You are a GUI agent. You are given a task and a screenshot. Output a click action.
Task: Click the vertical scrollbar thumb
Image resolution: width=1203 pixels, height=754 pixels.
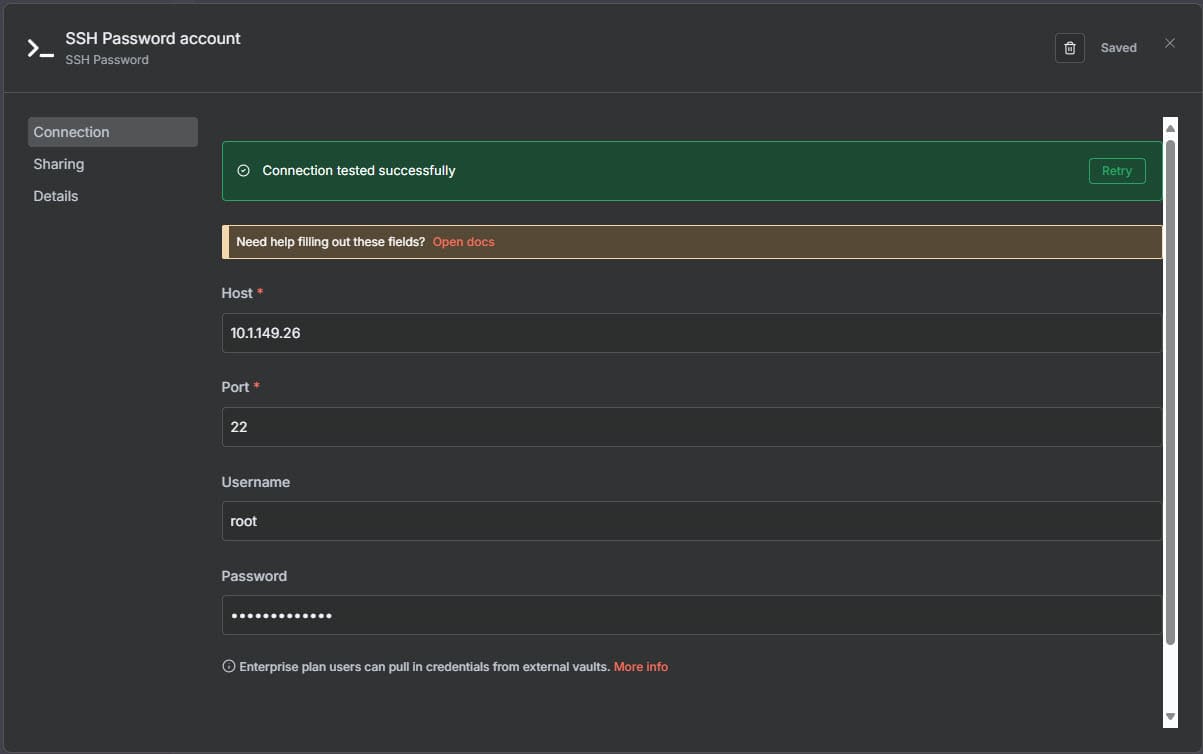tap(1170, 390)
